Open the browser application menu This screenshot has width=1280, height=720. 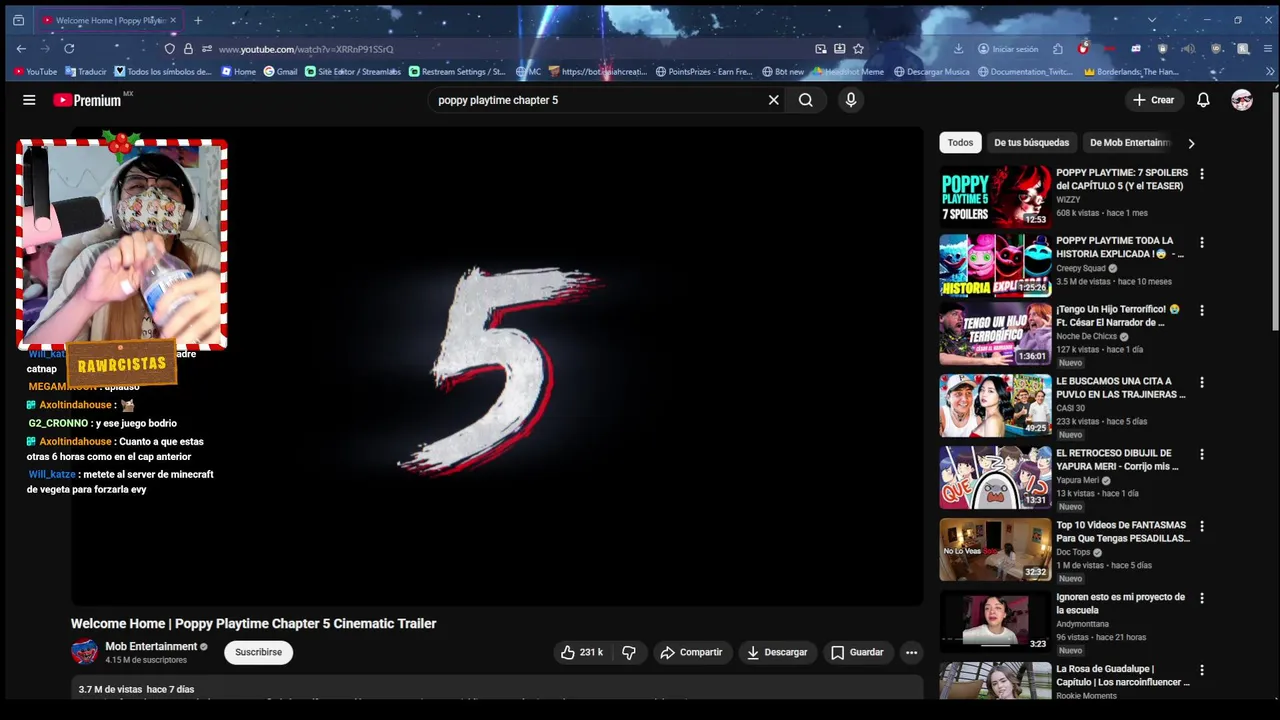1269,48
